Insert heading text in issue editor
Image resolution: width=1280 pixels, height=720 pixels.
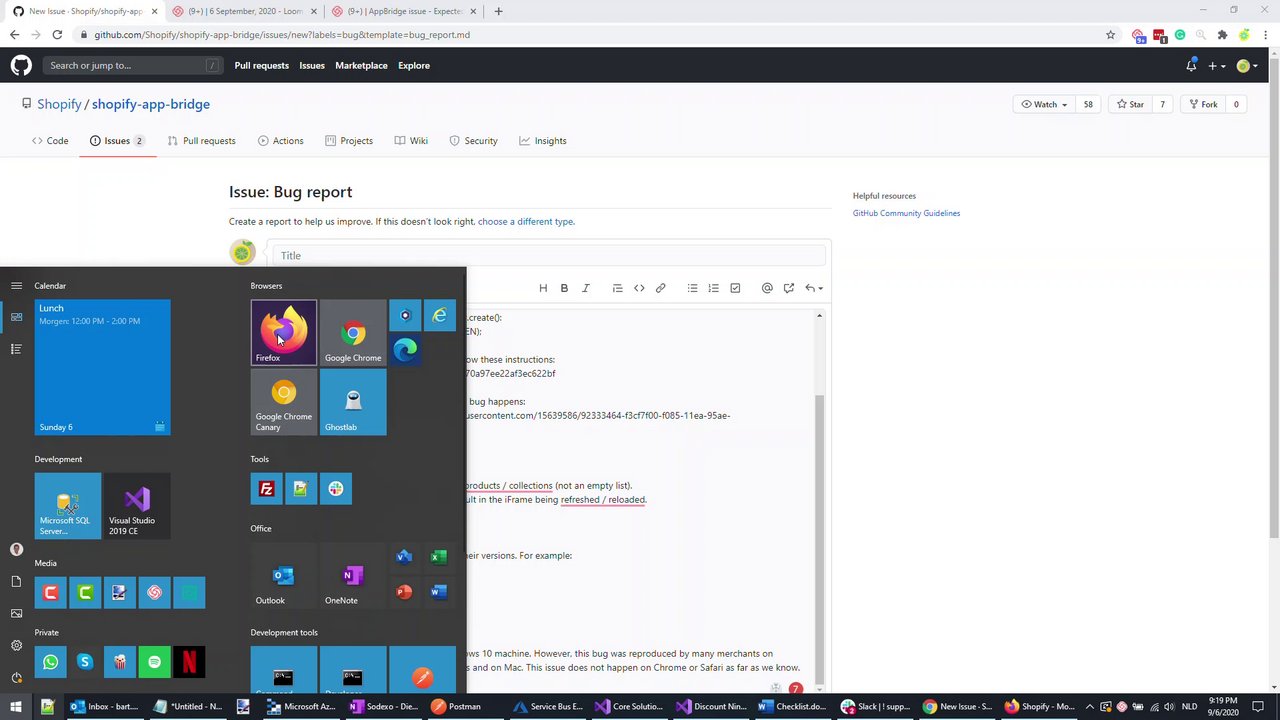pos(543,288)
